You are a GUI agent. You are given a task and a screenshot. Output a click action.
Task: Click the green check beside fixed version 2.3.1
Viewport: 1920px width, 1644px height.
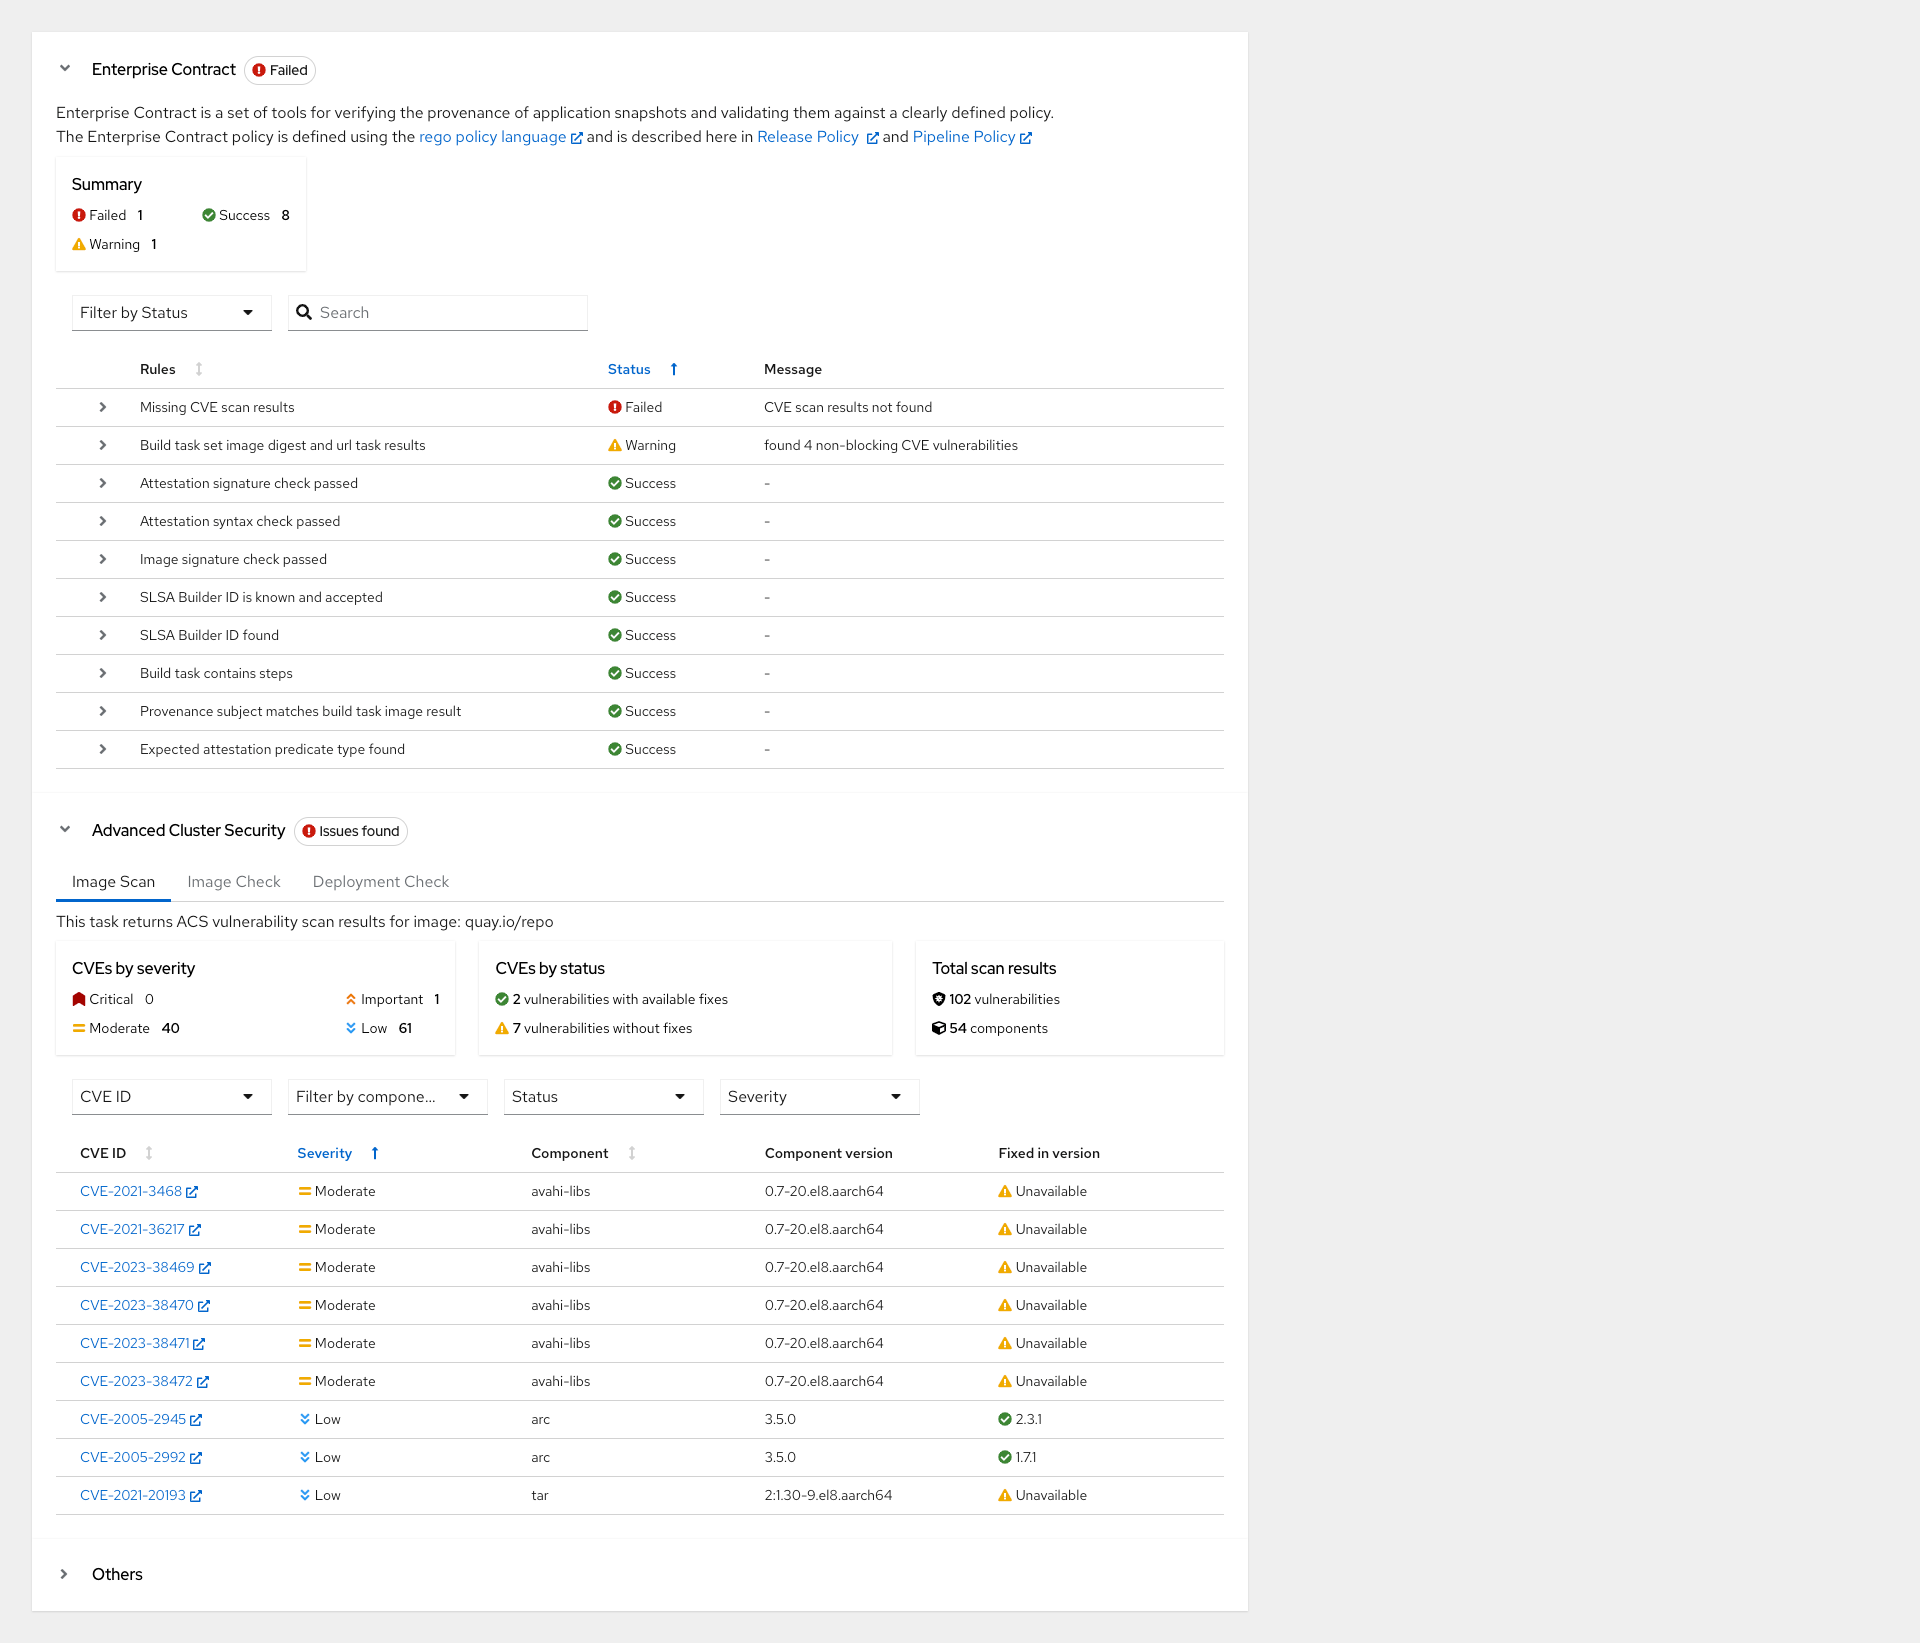[x=1005, y=1419]
